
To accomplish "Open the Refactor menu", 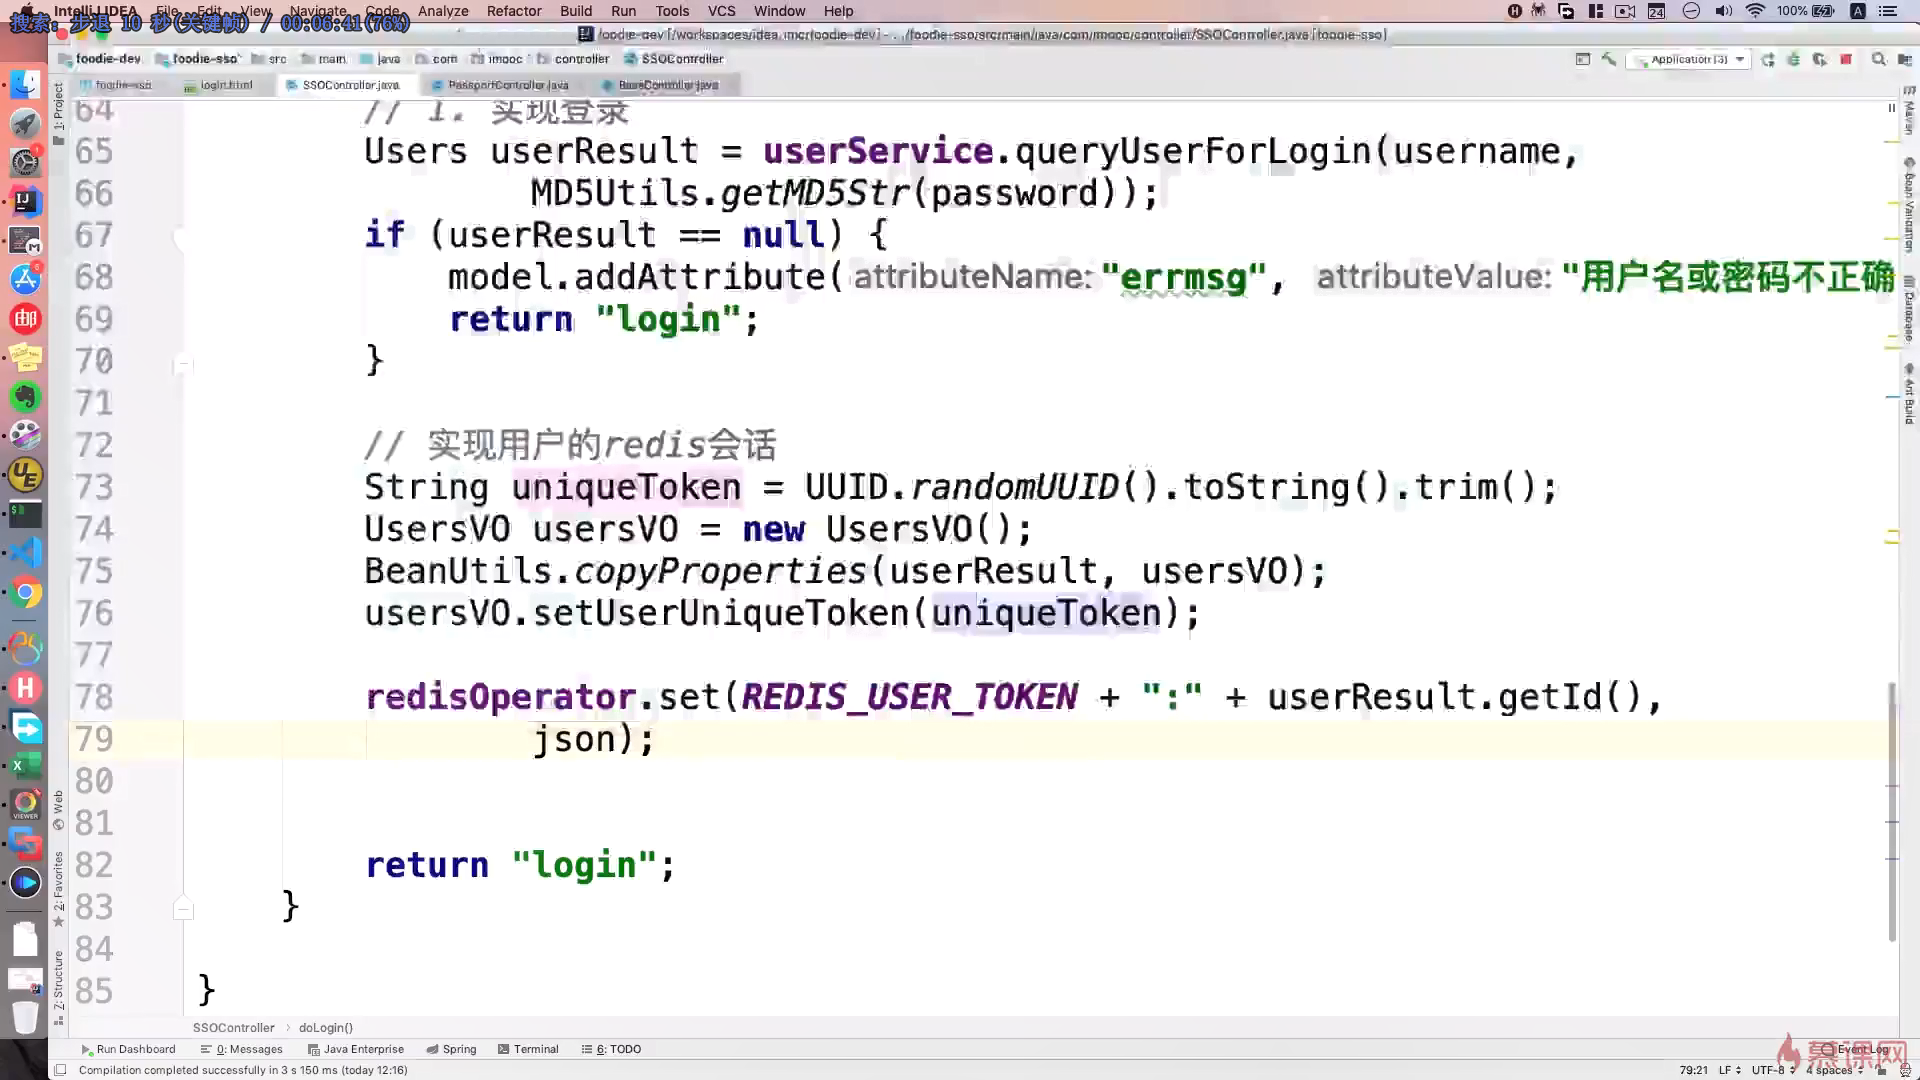I will coord(513,11).
